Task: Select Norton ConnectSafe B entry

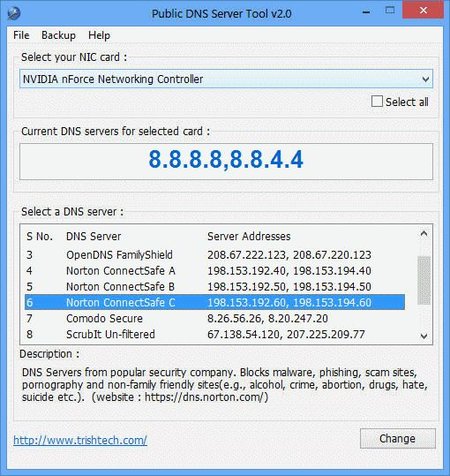Action: pyautogui.click(x=215, y=287)
